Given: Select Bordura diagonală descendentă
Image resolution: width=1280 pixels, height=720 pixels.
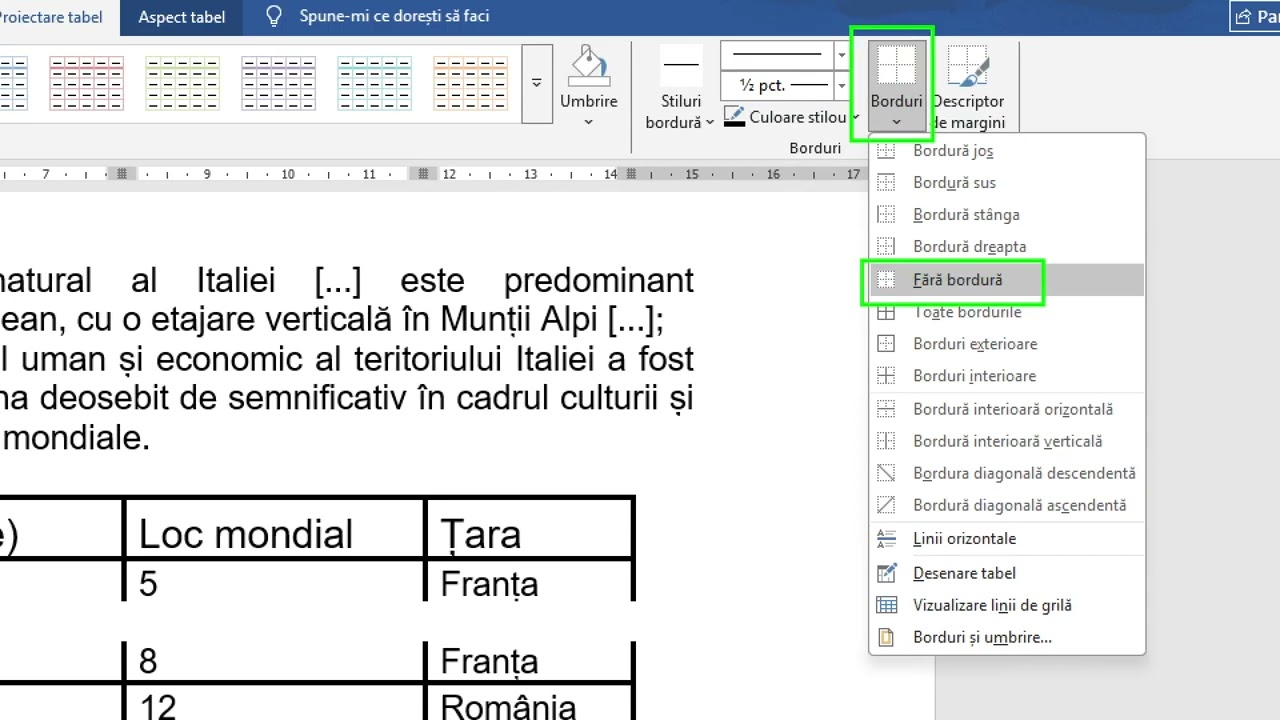Looking at the screenshot, I should (x=1007, y=473).
